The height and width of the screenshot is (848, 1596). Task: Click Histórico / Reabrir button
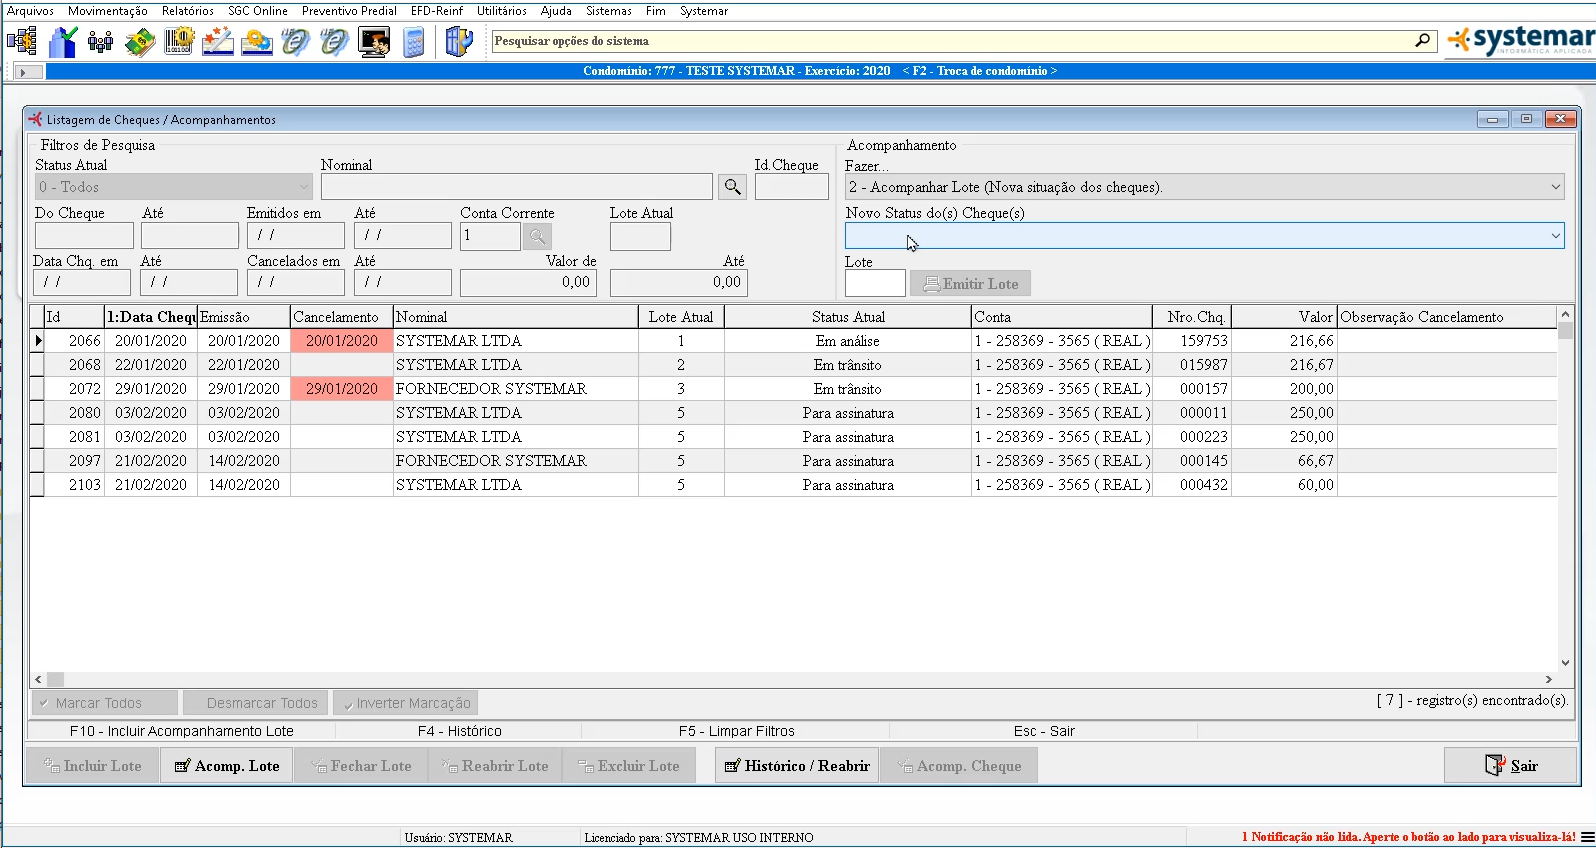click(x=797, y=766)
